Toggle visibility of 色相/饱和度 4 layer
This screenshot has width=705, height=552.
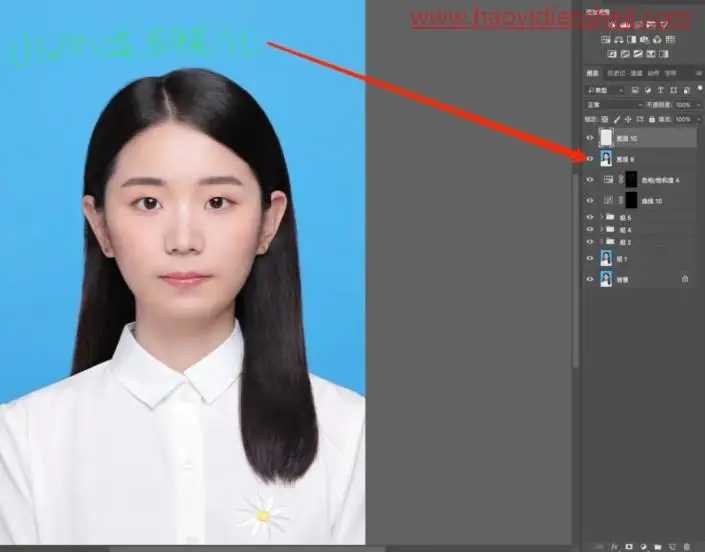[x=590, y=179]
